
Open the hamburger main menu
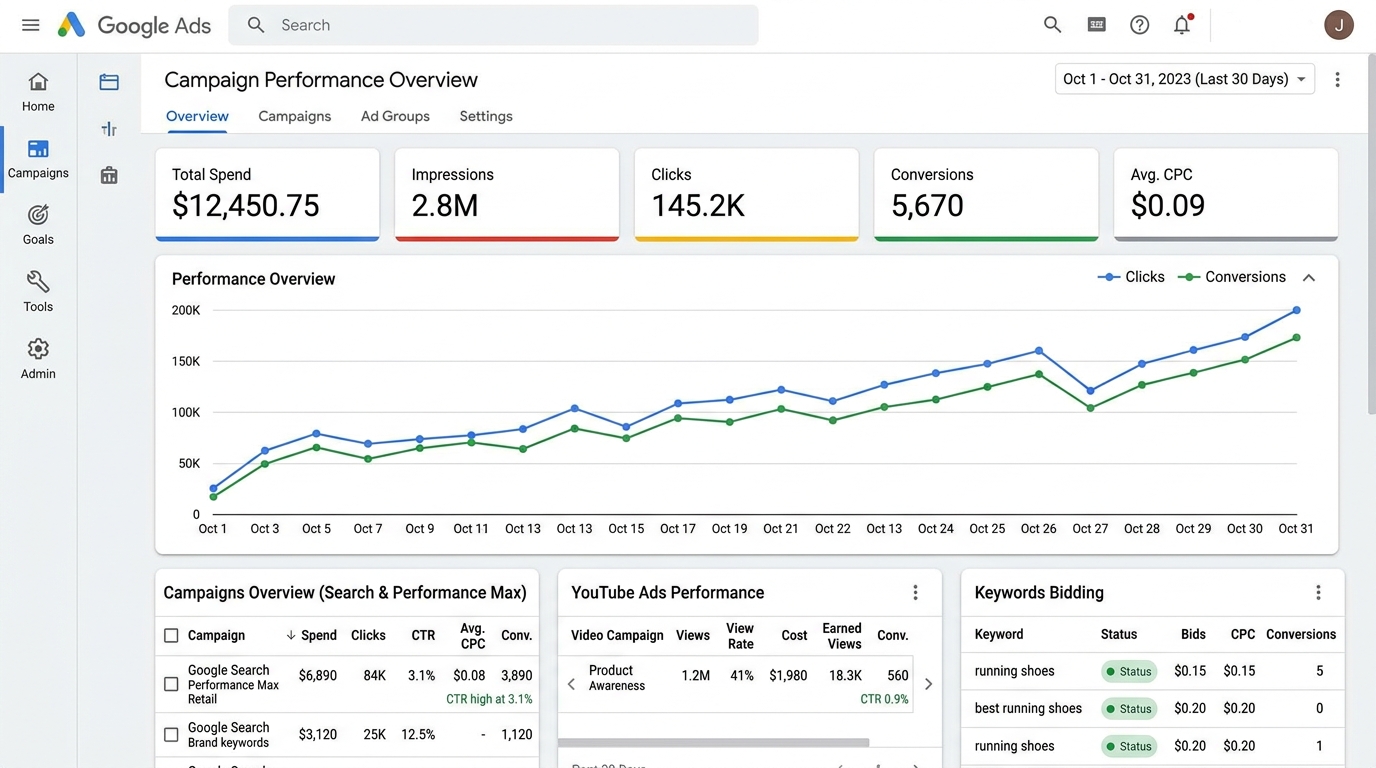[x=31, y=25]
